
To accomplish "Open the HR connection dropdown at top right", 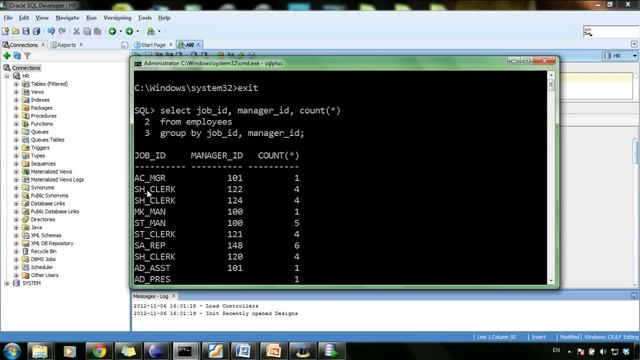I will click(634, 56).
